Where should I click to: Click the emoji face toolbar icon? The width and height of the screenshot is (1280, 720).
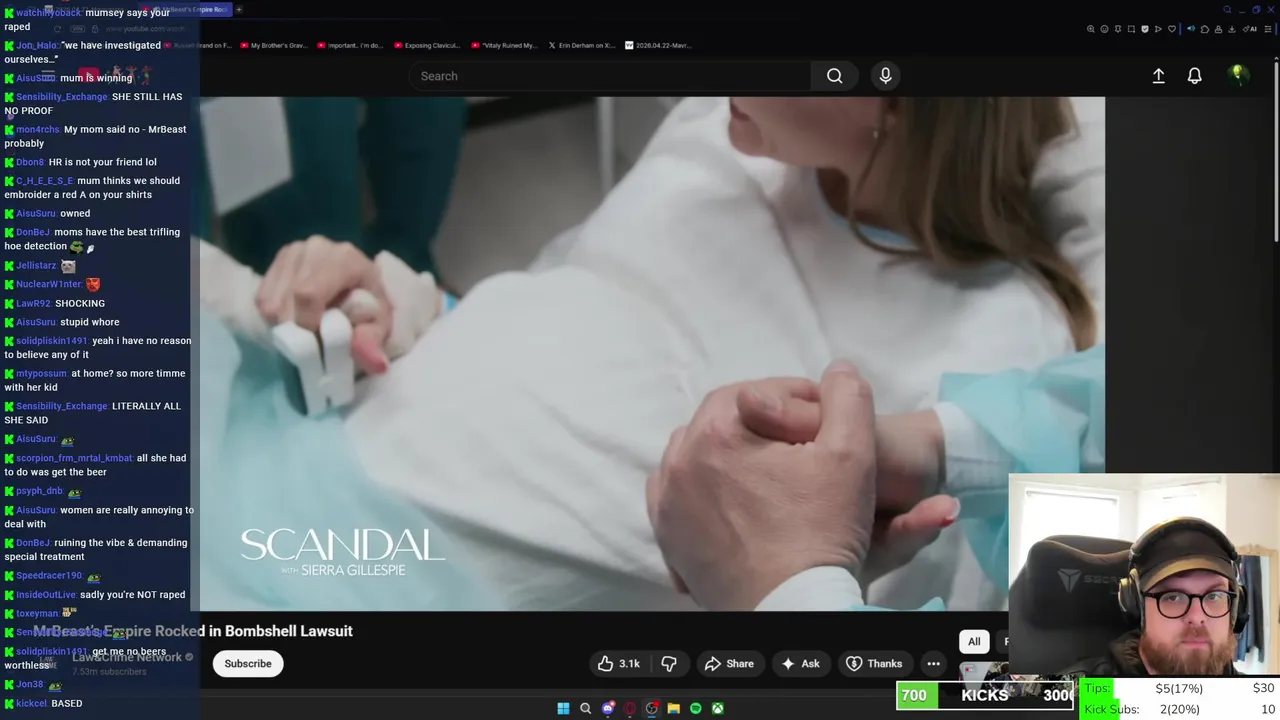coord(1104,29)
